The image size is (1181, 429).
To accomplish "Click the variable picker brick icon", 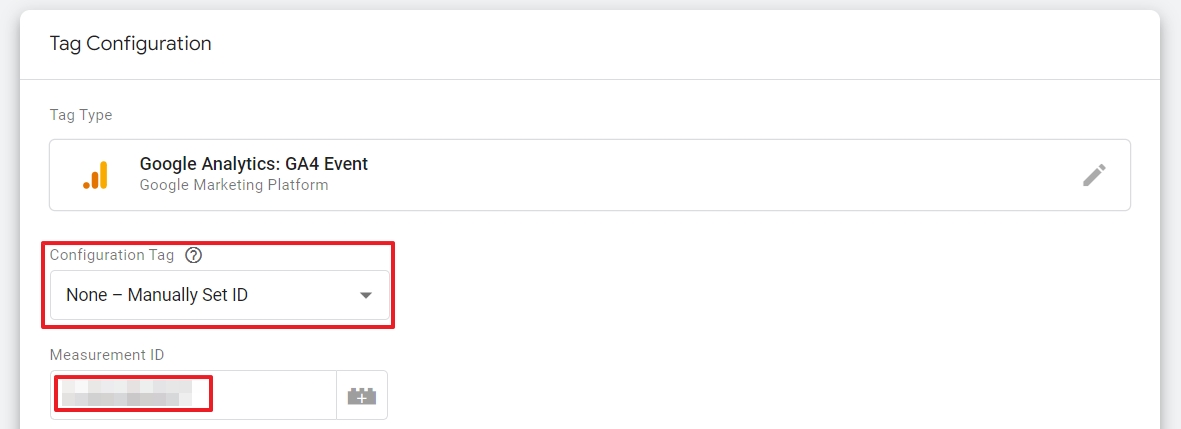I will point(362,395).
